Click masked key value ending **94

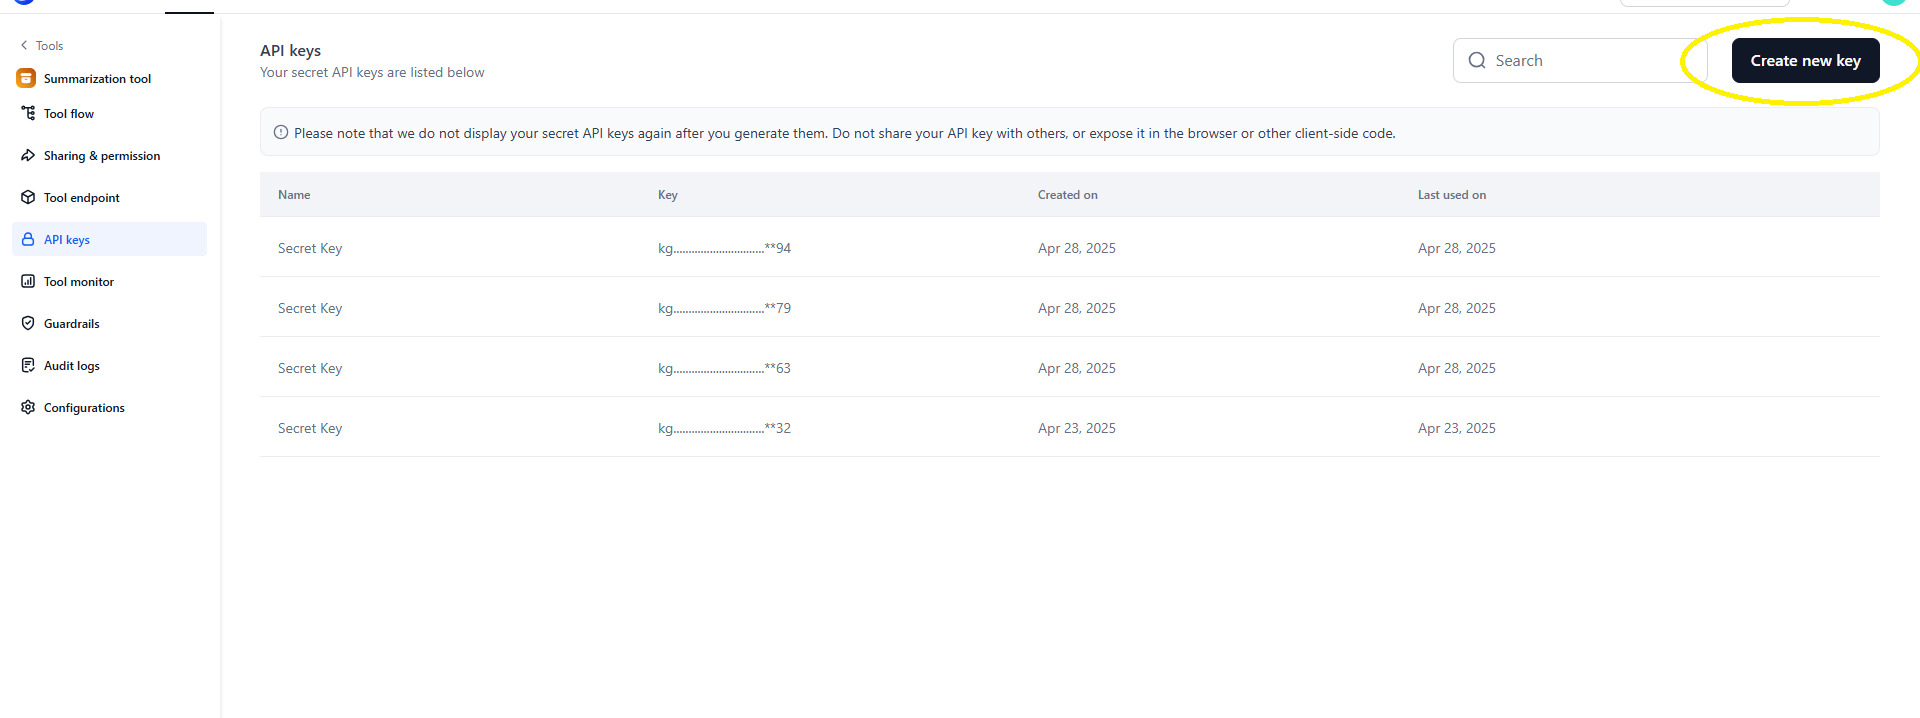[724, 248]
